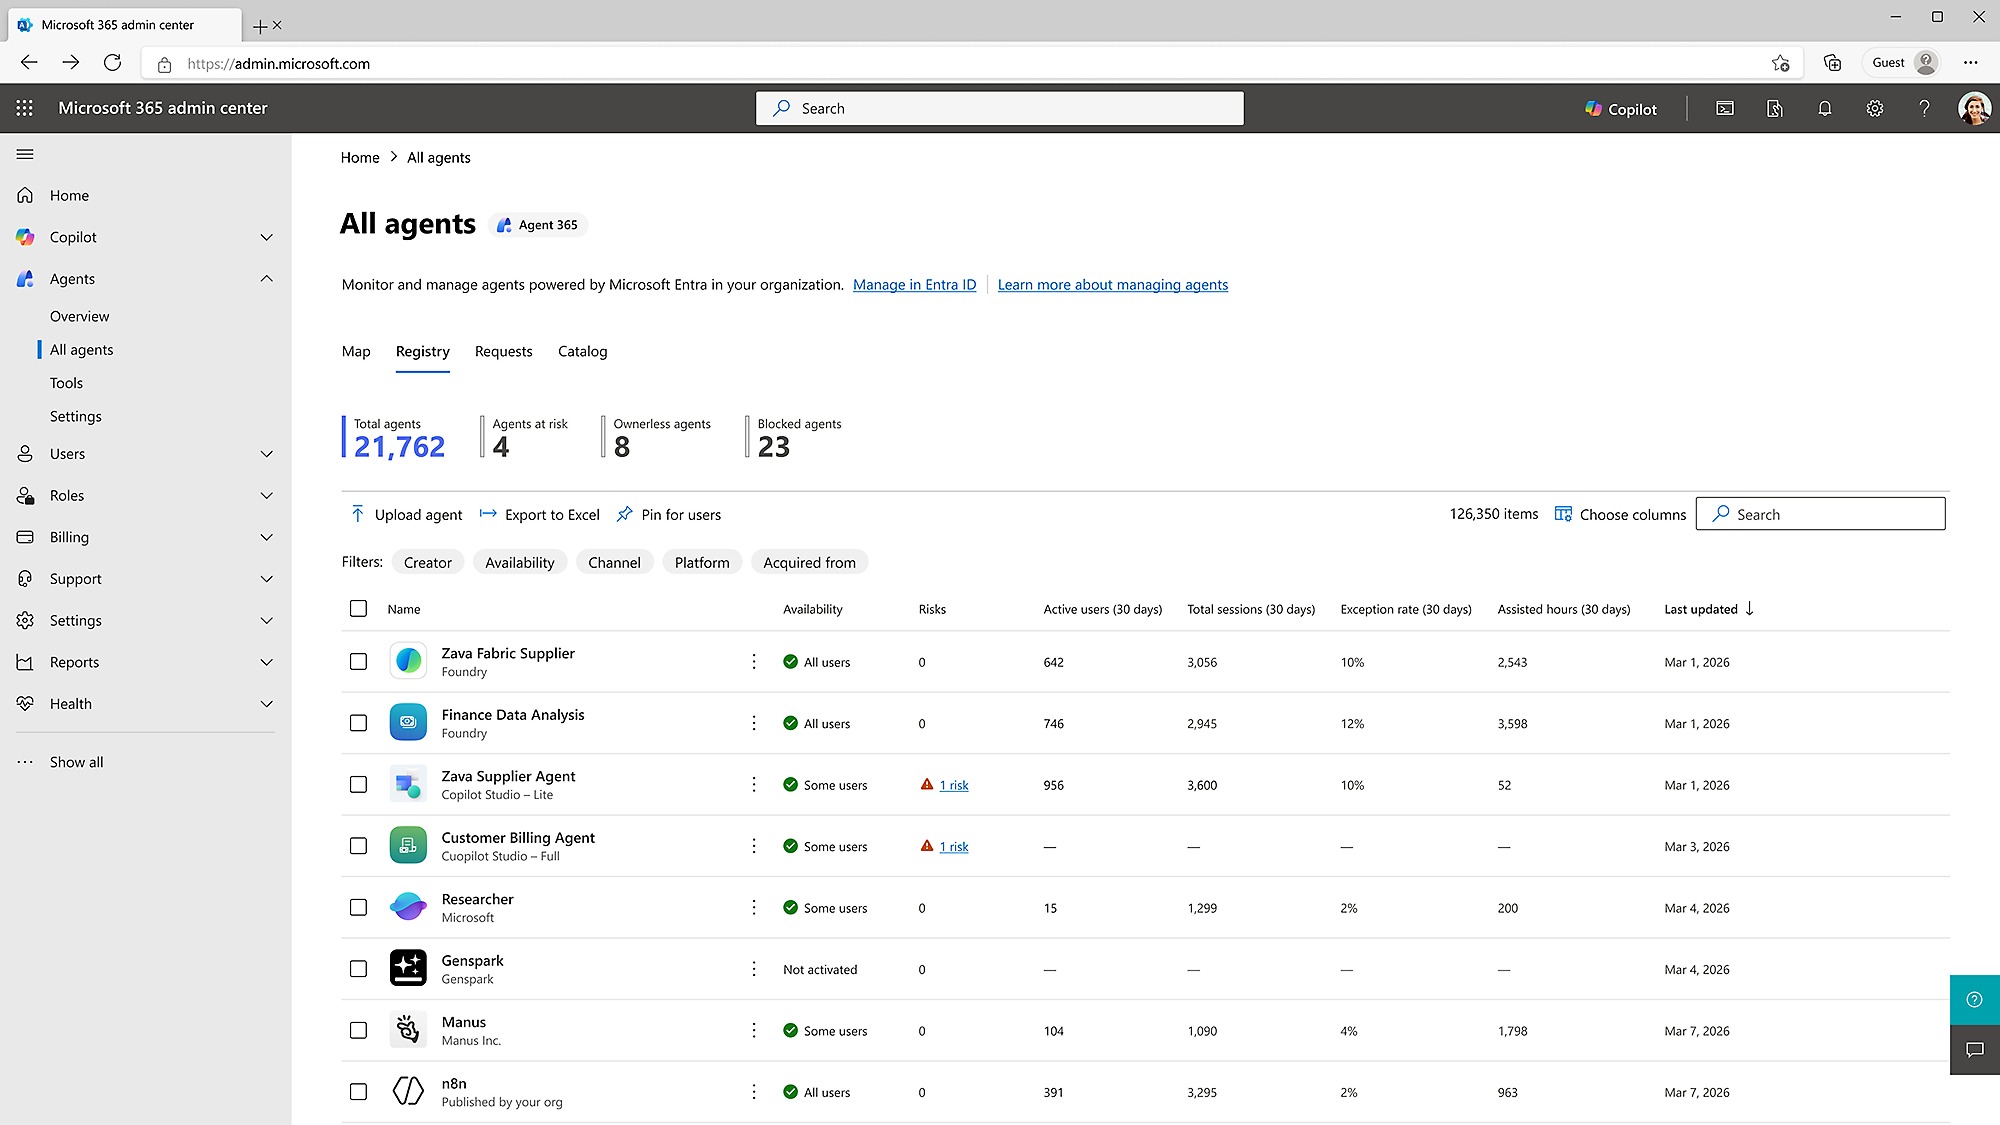Screen dimensions: 2000x1125
Task: Collapse the Agents navigation section
Action: coord(266,279)
